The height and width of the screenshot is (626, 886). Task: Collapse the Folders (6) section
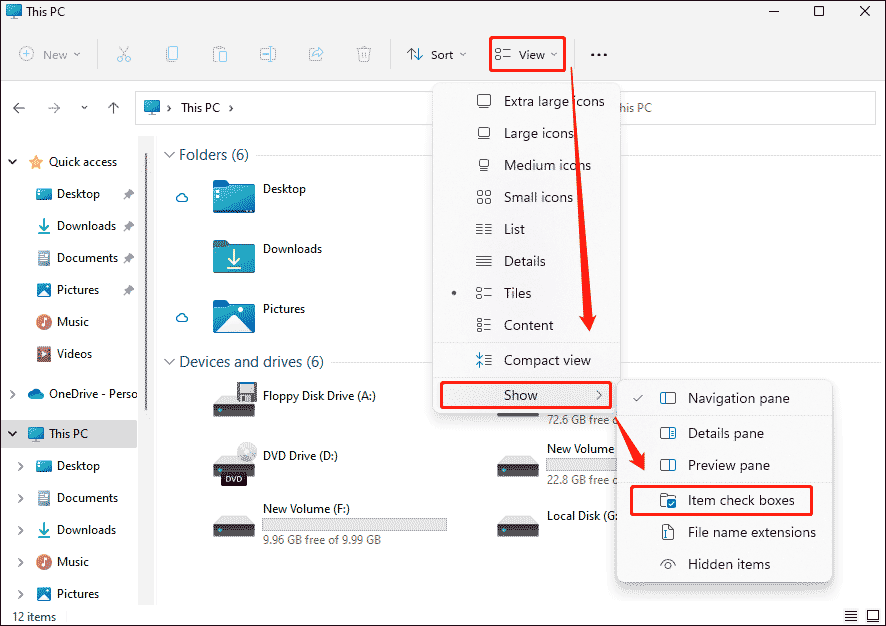170,155
